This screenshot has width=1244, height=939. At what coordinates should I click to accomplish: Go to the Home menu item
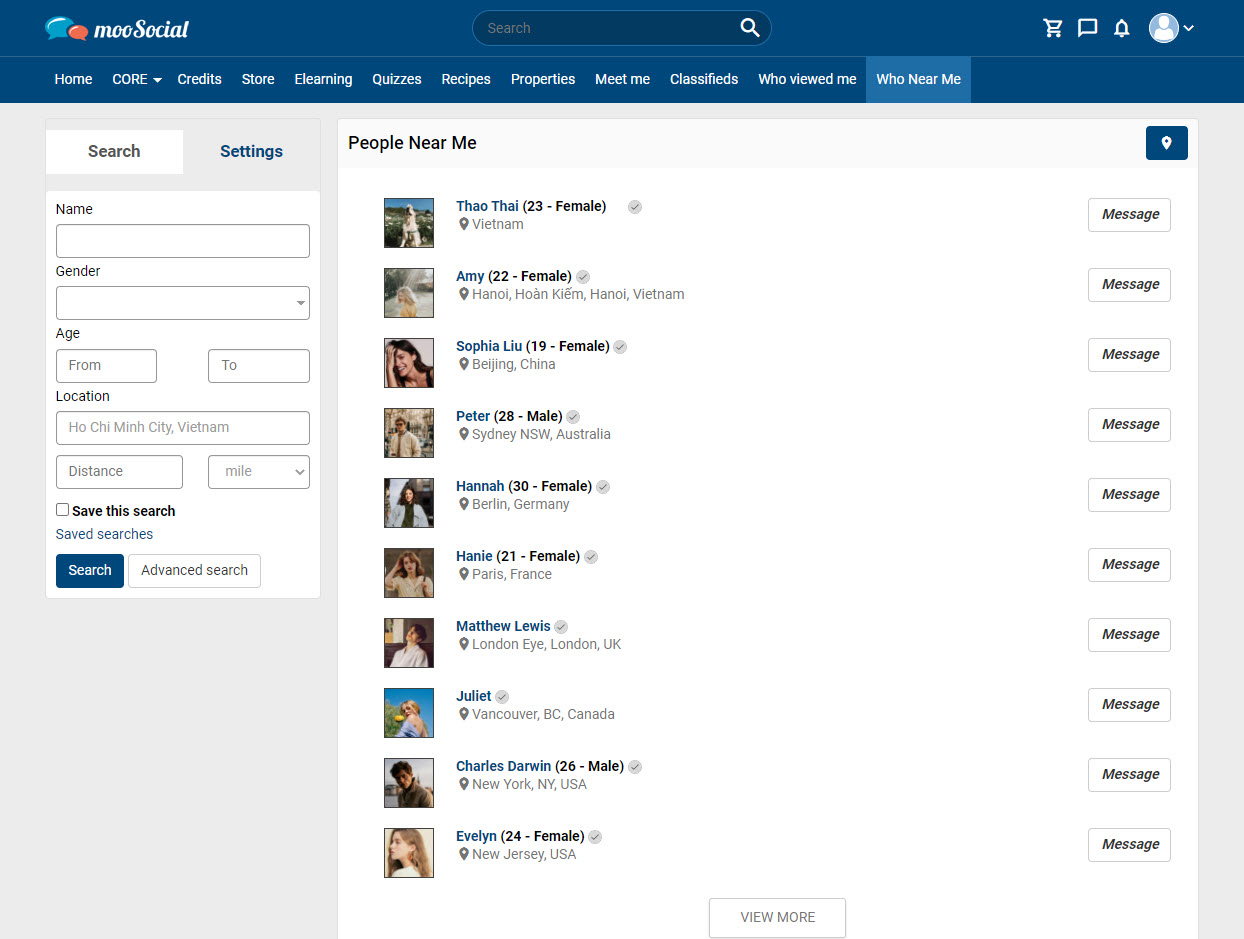point(73,79)
